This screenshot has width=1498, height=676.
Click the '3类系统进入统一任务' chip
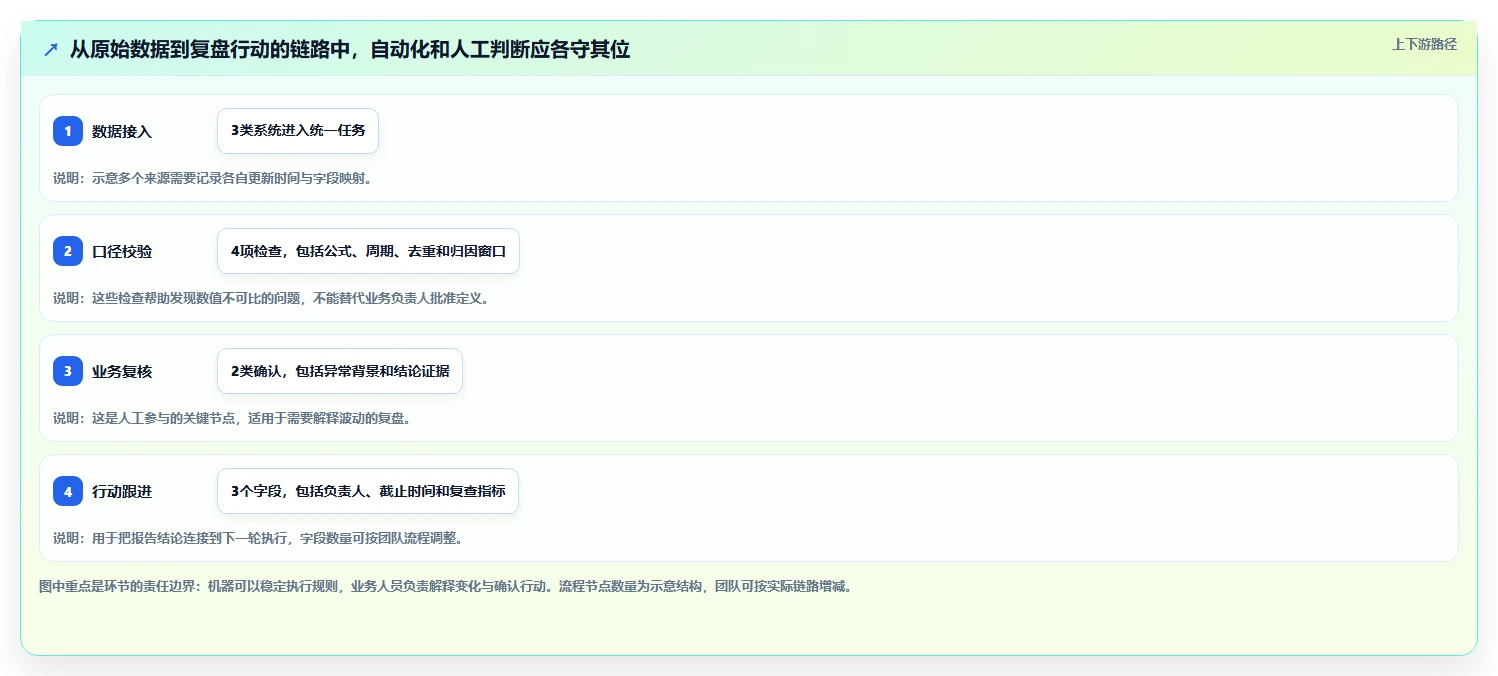pos(298,131)
